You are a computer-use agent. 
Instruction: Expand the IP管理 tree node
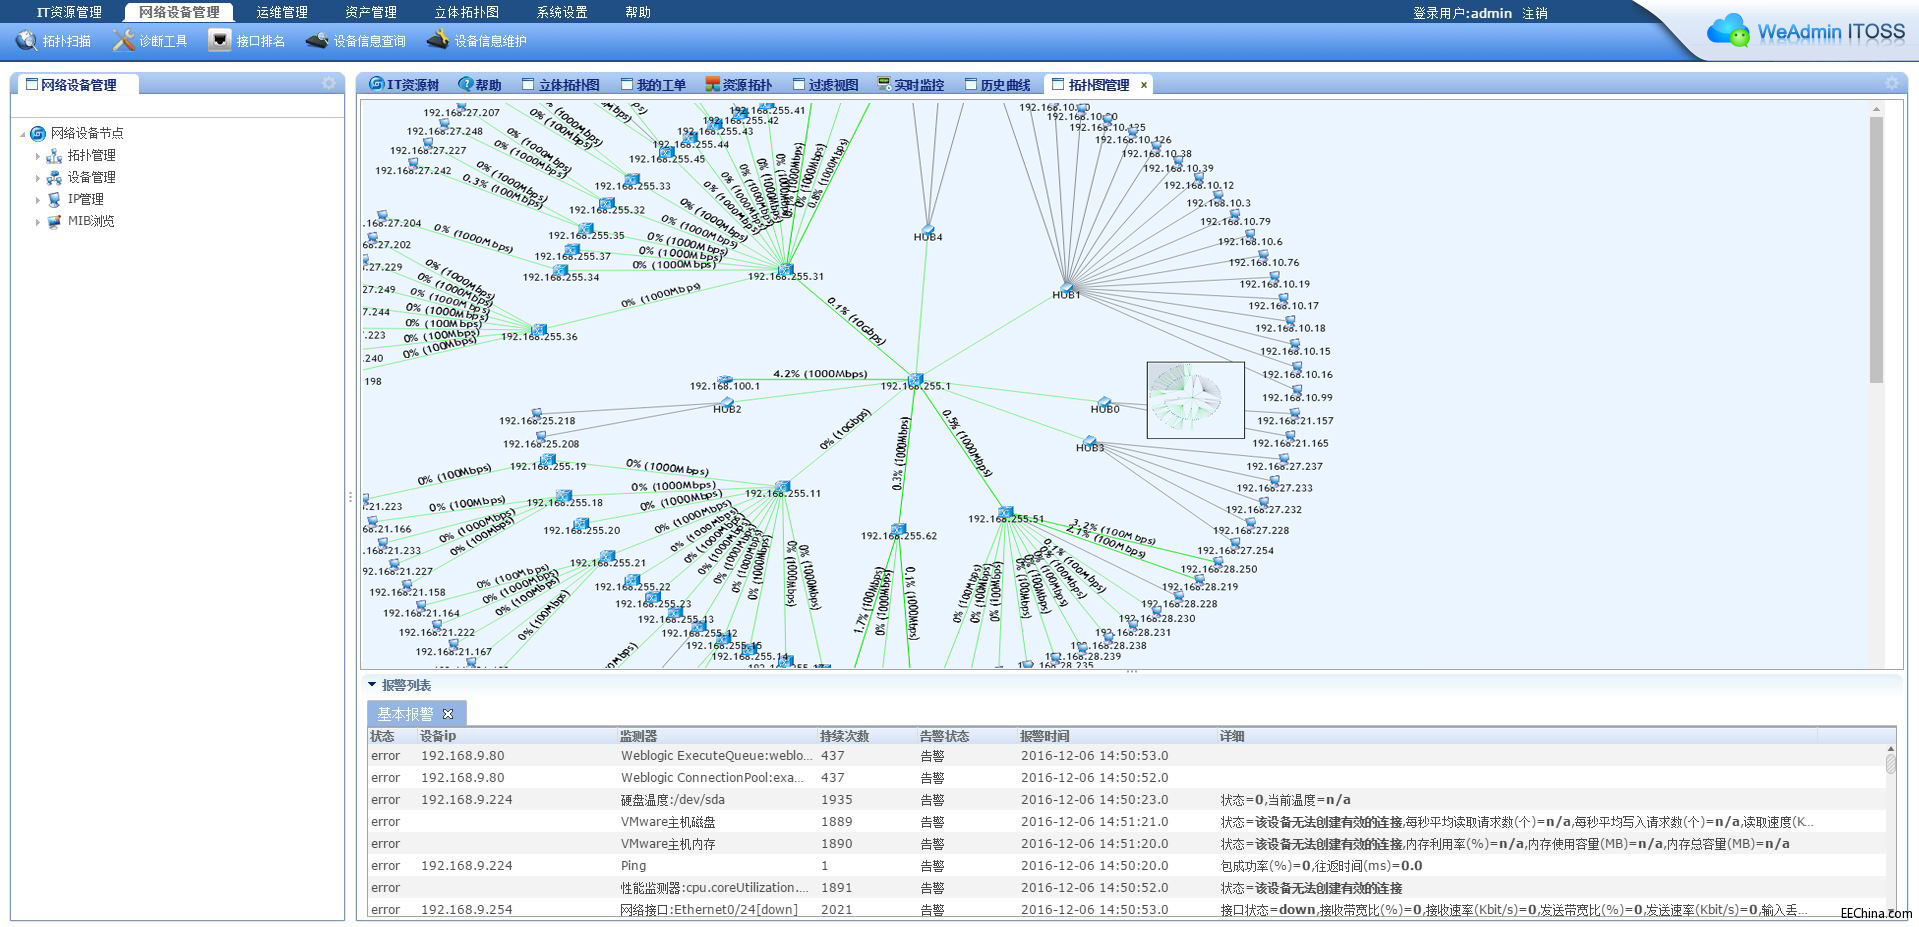pyautogui.click(x=38, y=200)
